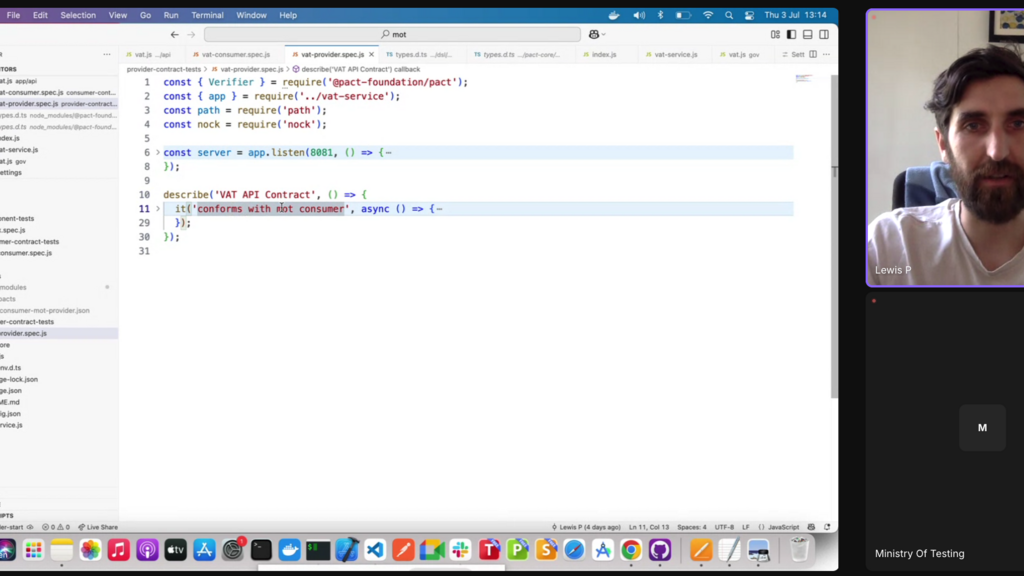This screenshot has height=576, width=1024.
Task: Expand the folded code at line 11
Action: (x=157, y=209)
